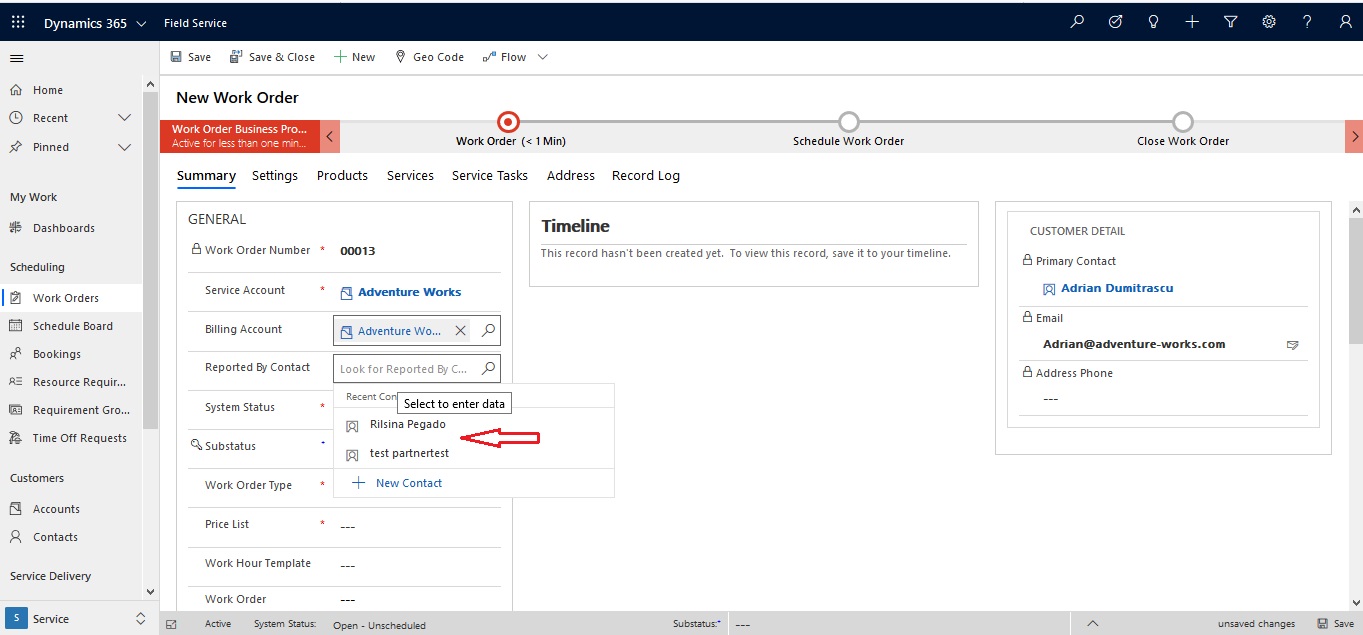Open the user account profile icon
This screenshot has width=1363, height=635.
[1345, 22]
